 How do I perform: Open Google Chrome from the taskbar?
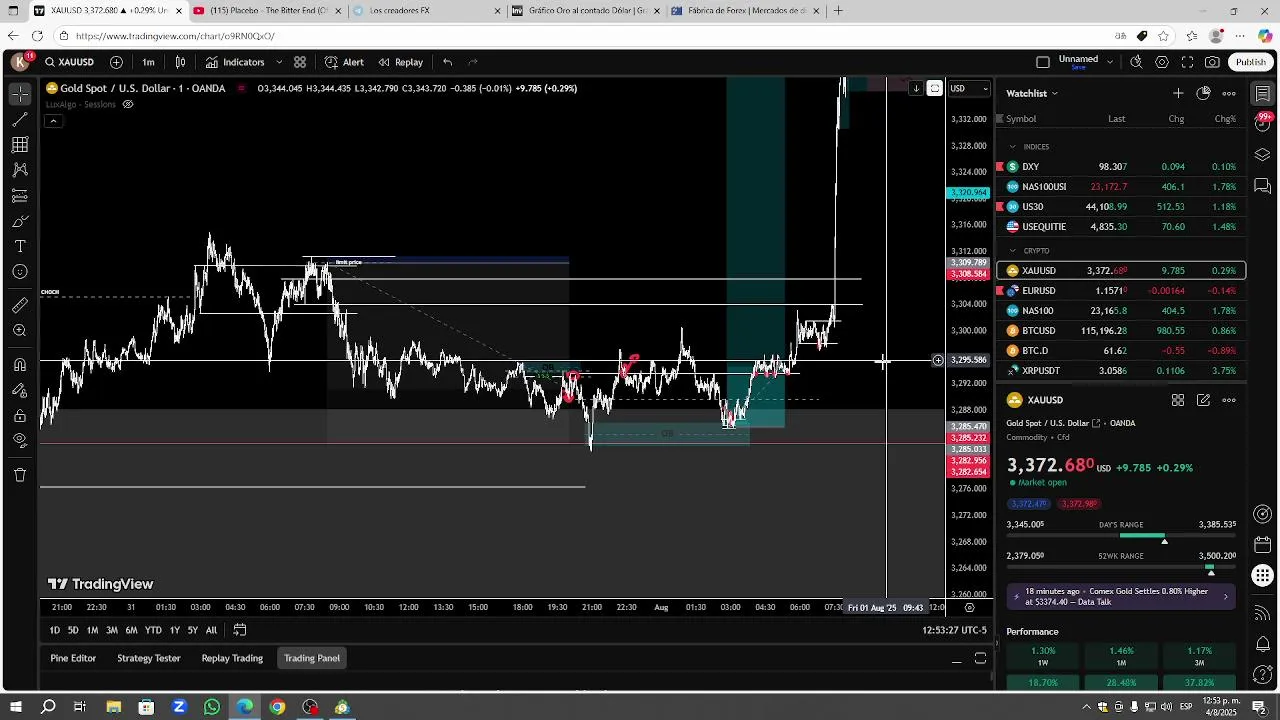click(x=277, y=707)
